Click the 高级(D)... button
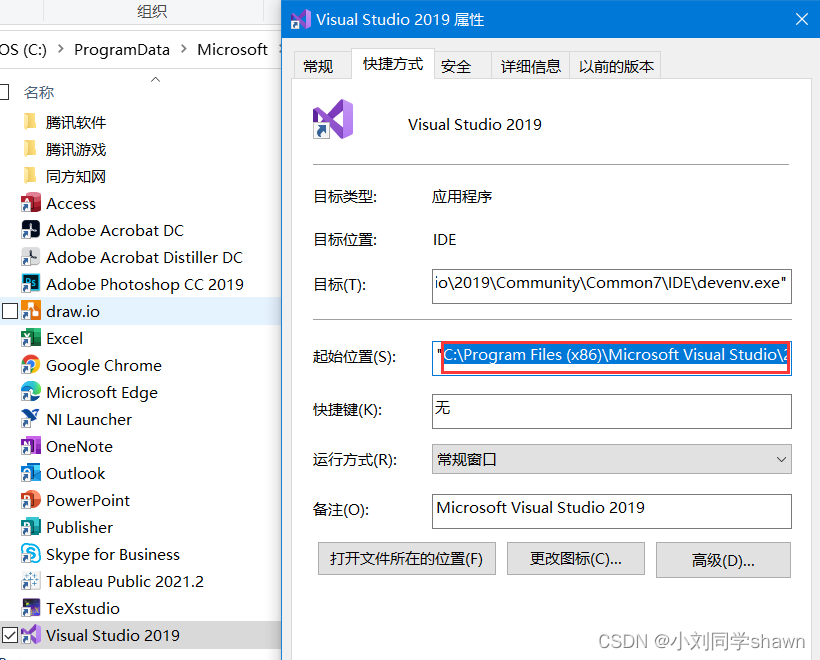The height and width of the screenshot is (660, 820). pos(723,560)
